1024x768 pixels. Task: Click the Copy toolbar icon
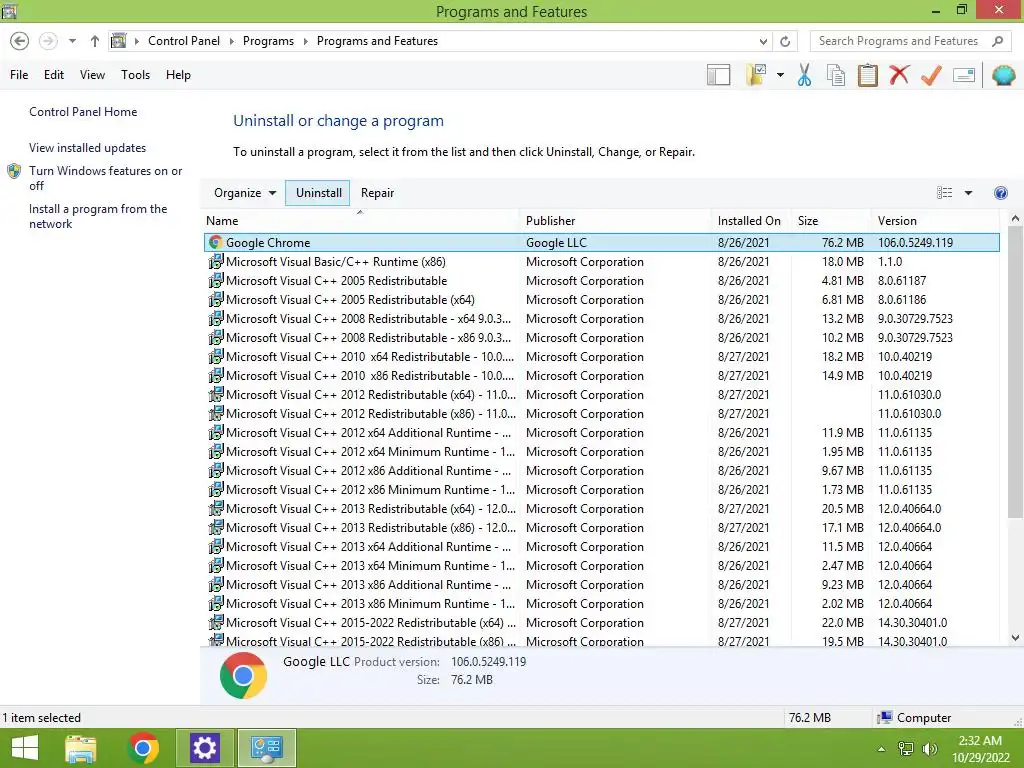tap(836, 75)
